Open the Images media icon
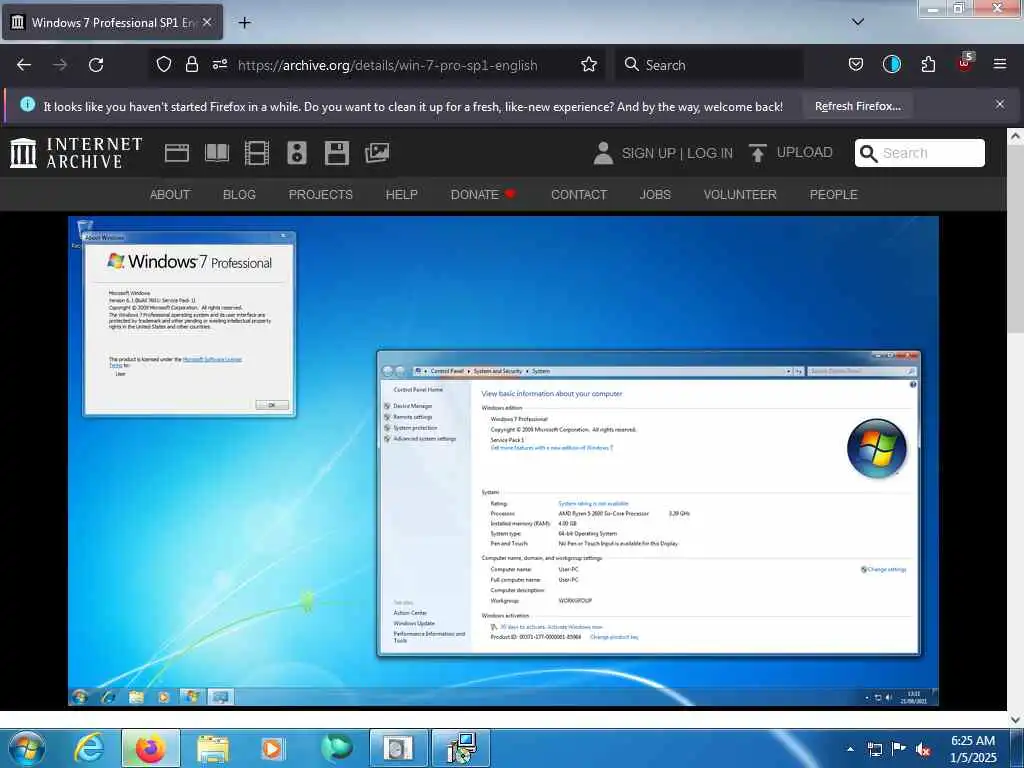This screenshot has width=1024, height=768. point(377,153)
